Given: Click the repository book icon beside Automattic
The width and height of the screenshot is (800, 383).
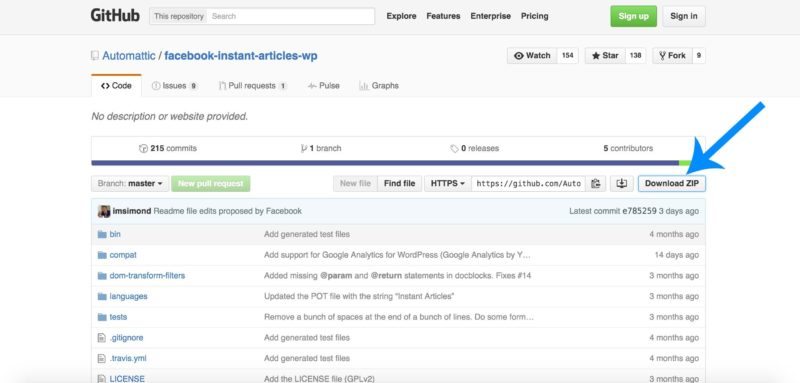Looking at the screenshot, I should [95, 56].
